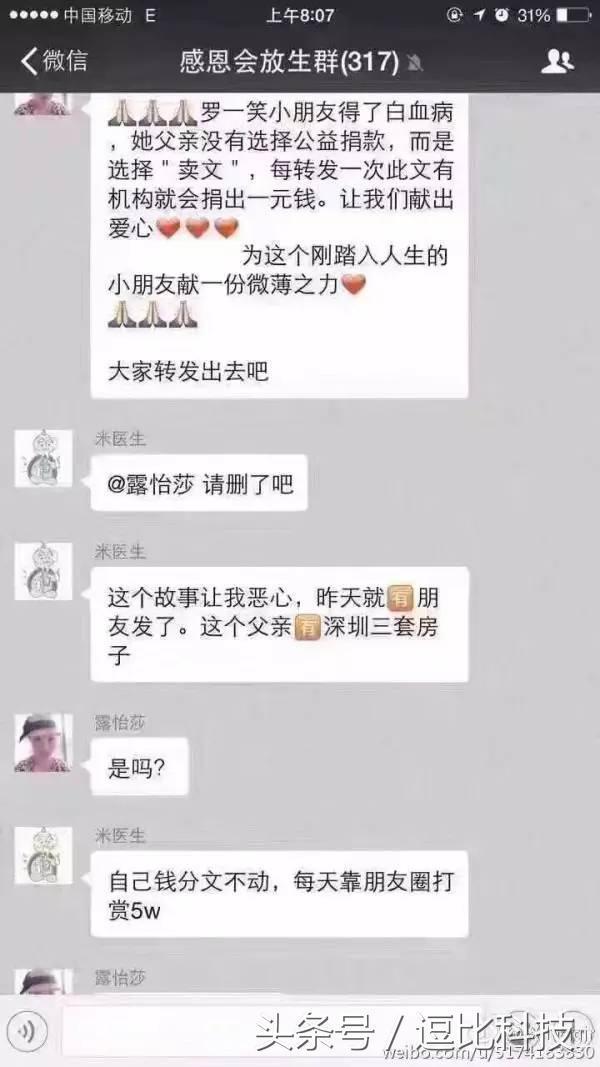Tap battery indicator in status bar
The image size is (600, 1067).
(573, 14)
